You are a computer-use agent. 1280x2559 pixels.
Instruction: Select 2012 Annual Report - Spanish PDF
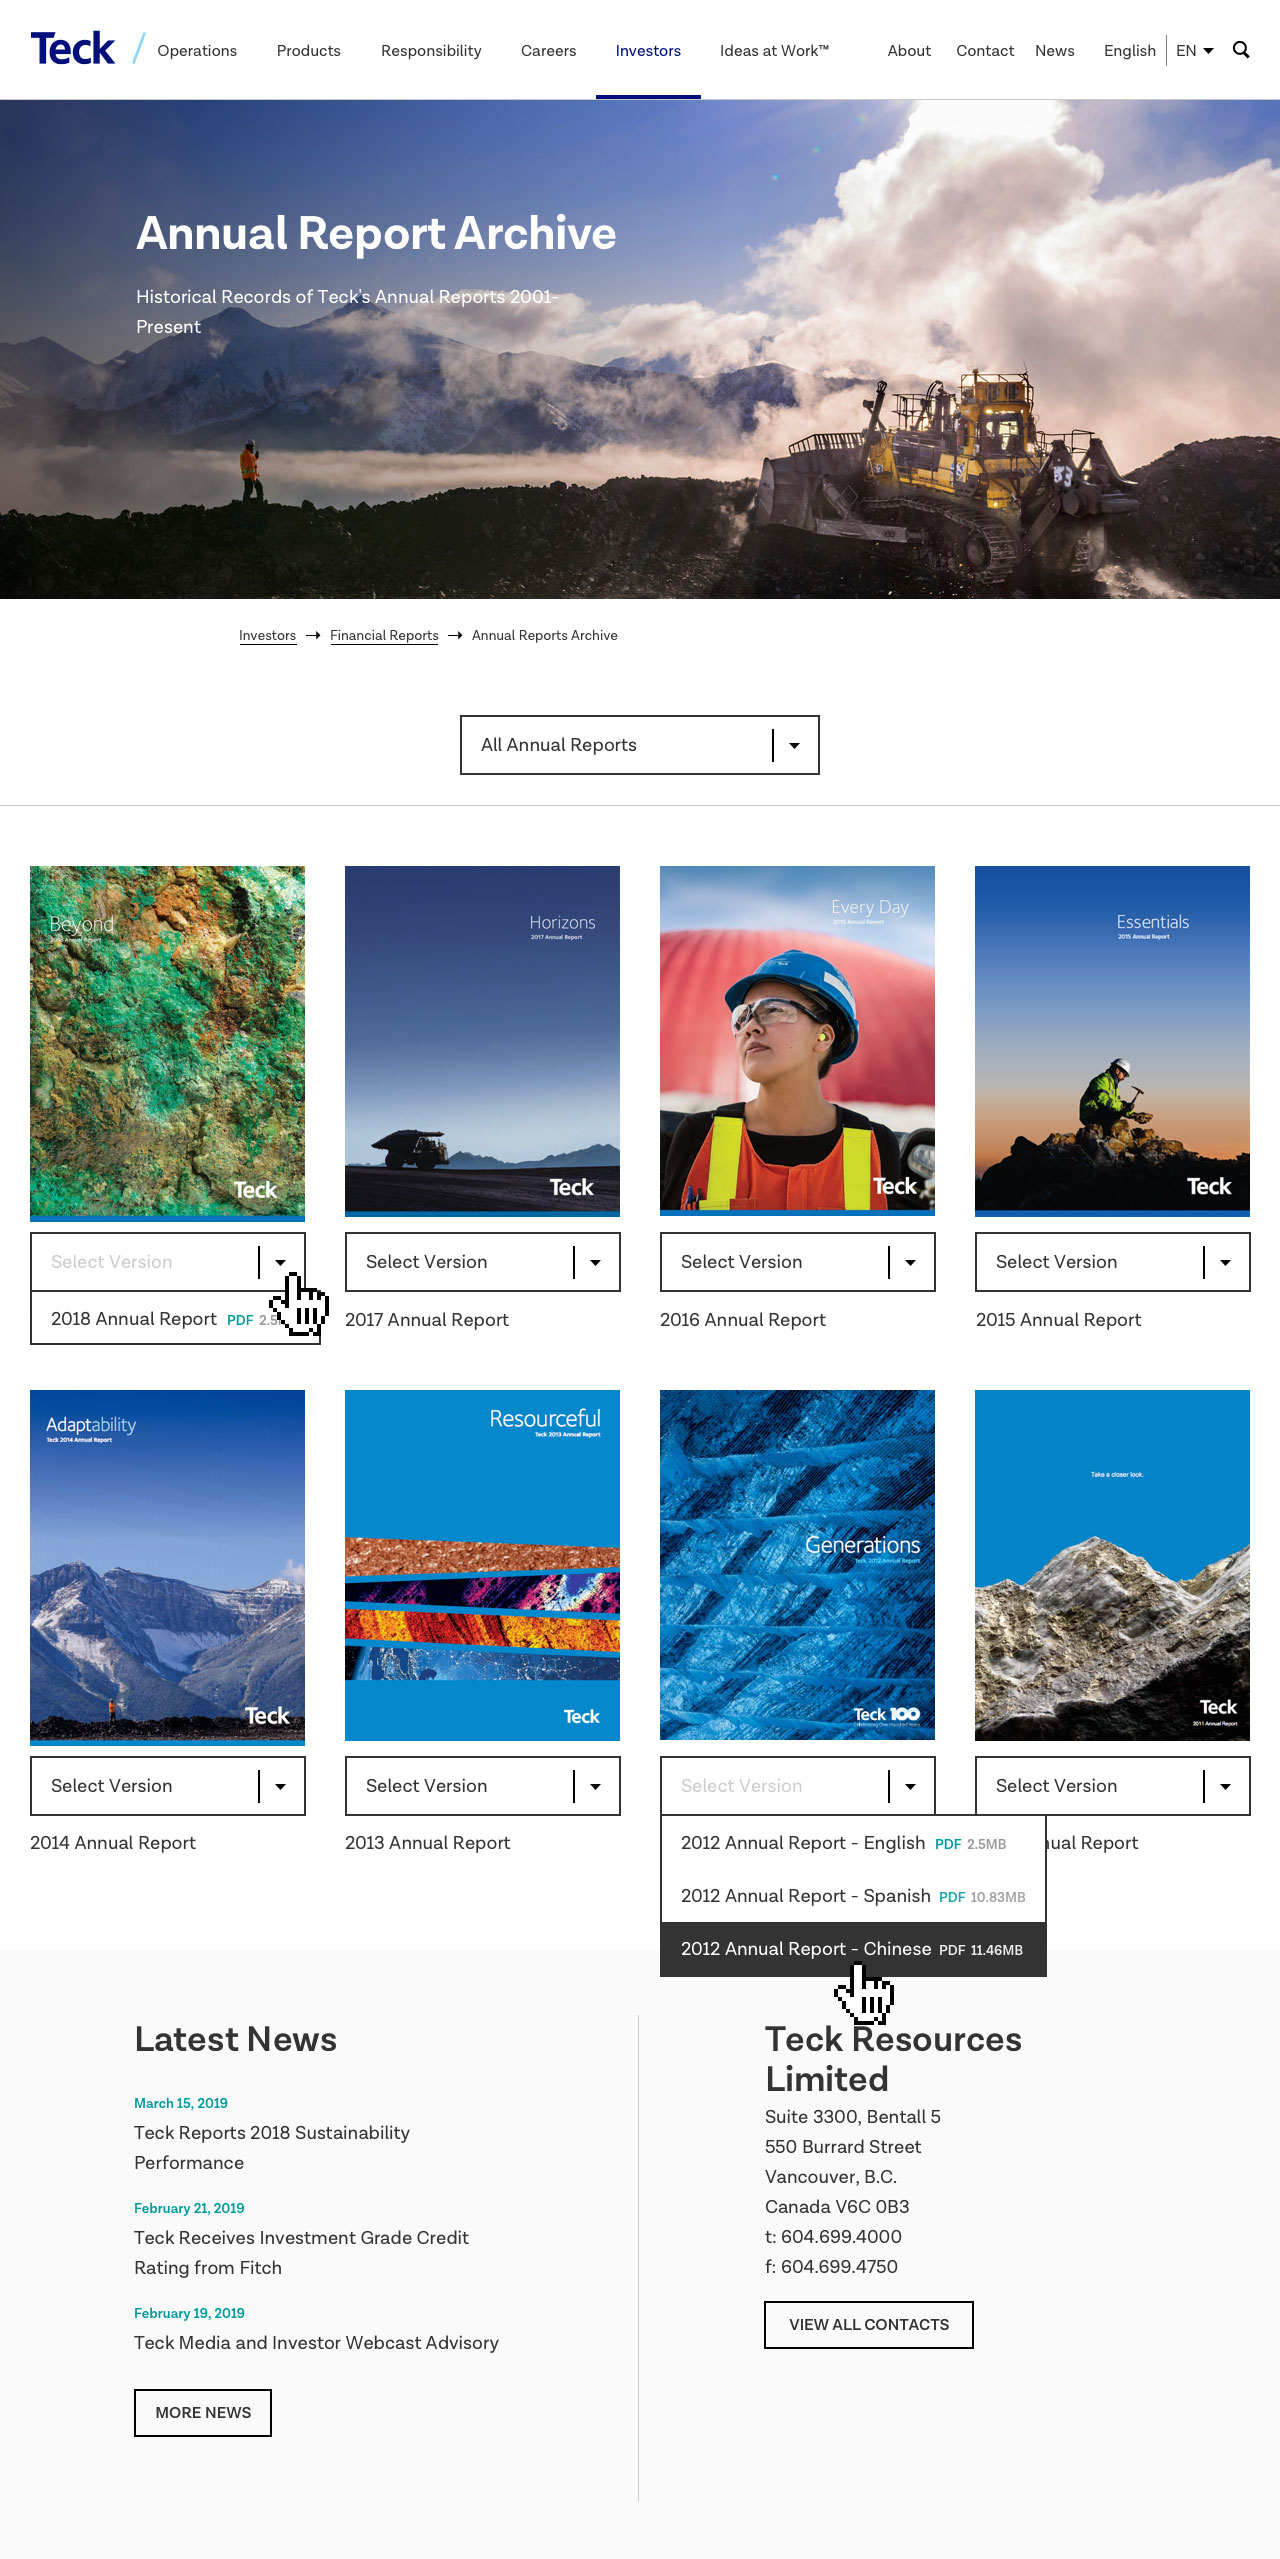[x=853, y=1896]
